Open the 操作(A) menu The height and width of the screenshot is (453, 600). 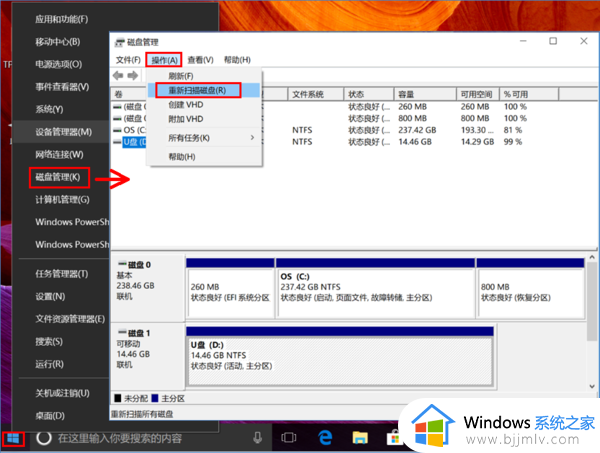point(168,60)
